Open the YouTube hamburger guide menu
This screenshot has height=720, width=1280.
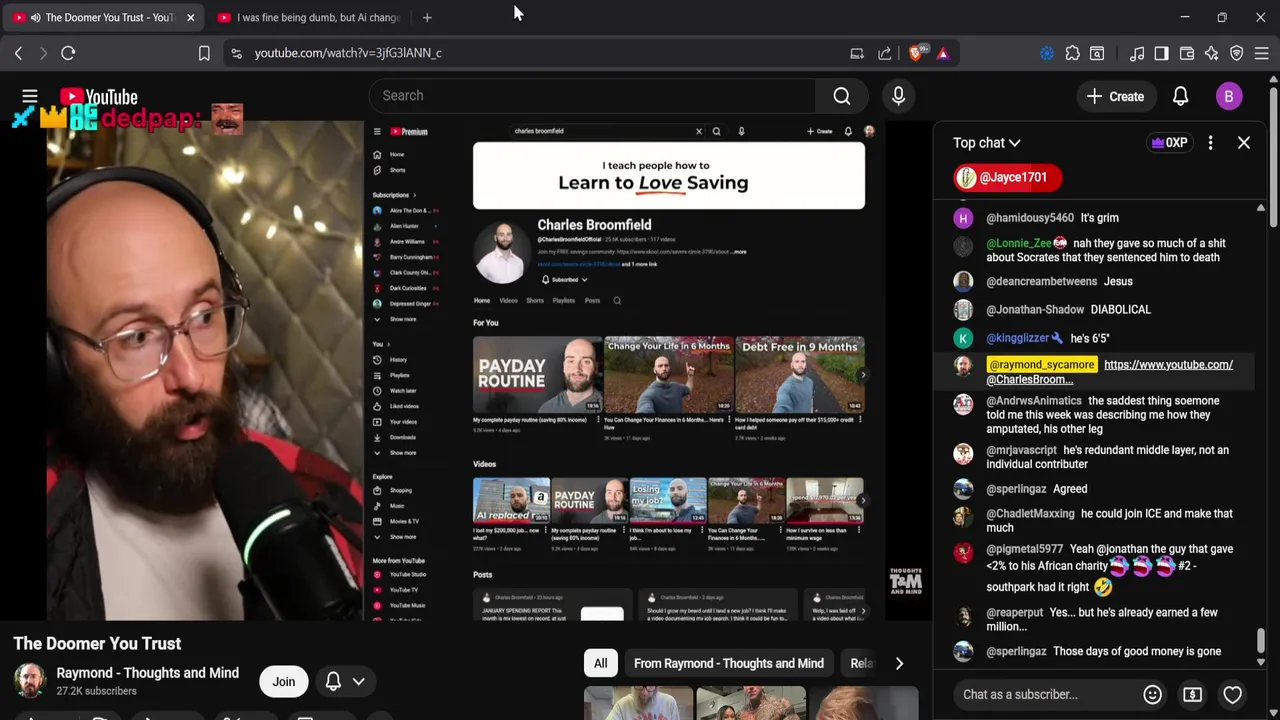click(30, 96)
